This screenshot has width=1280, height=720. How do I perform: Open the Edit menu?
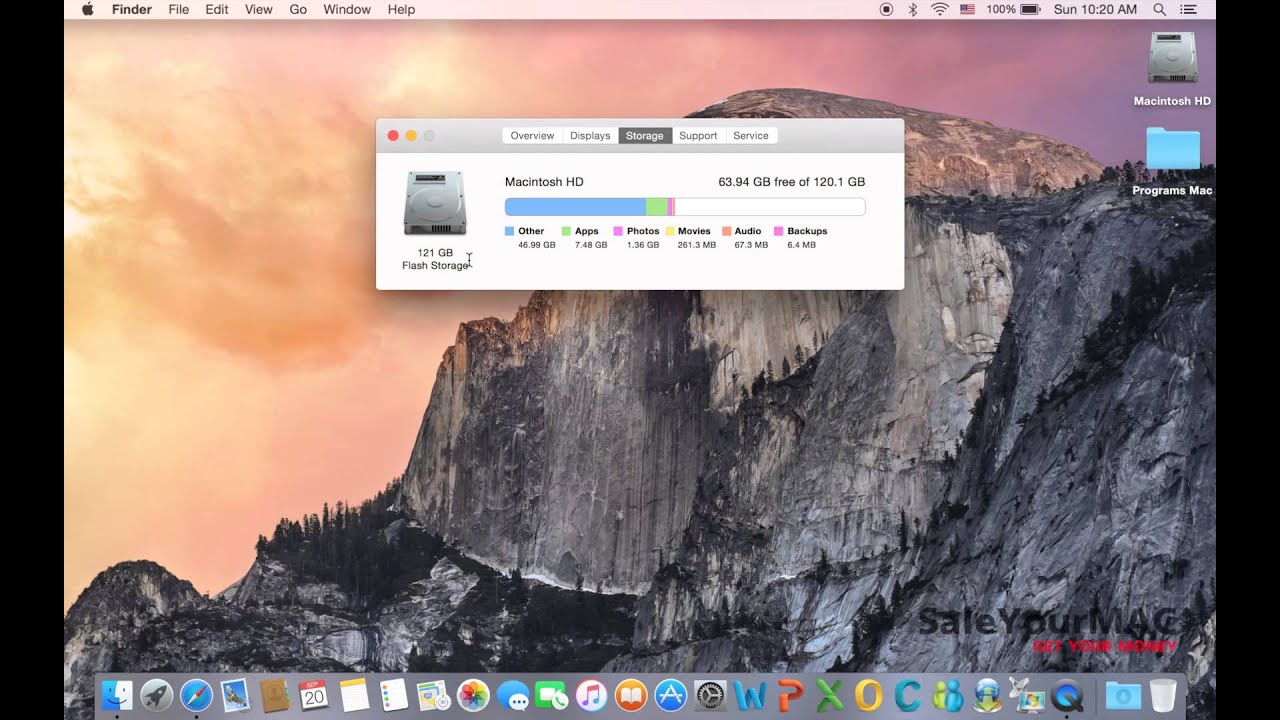[x=217, y=9]
